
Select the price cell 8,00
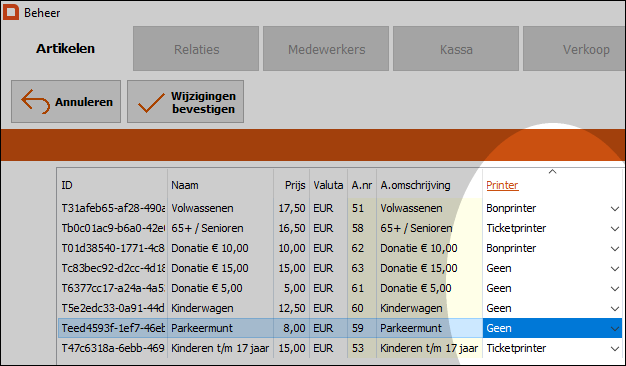291,328
